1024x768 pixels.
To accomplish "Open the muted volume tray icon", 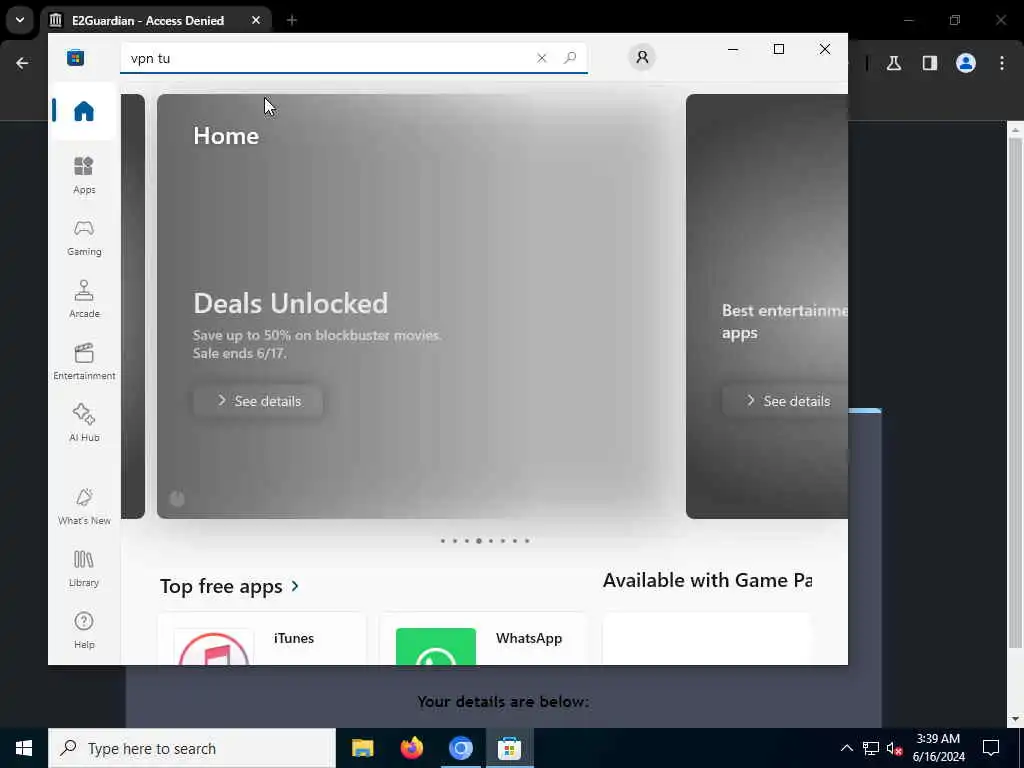I will 895,749.
